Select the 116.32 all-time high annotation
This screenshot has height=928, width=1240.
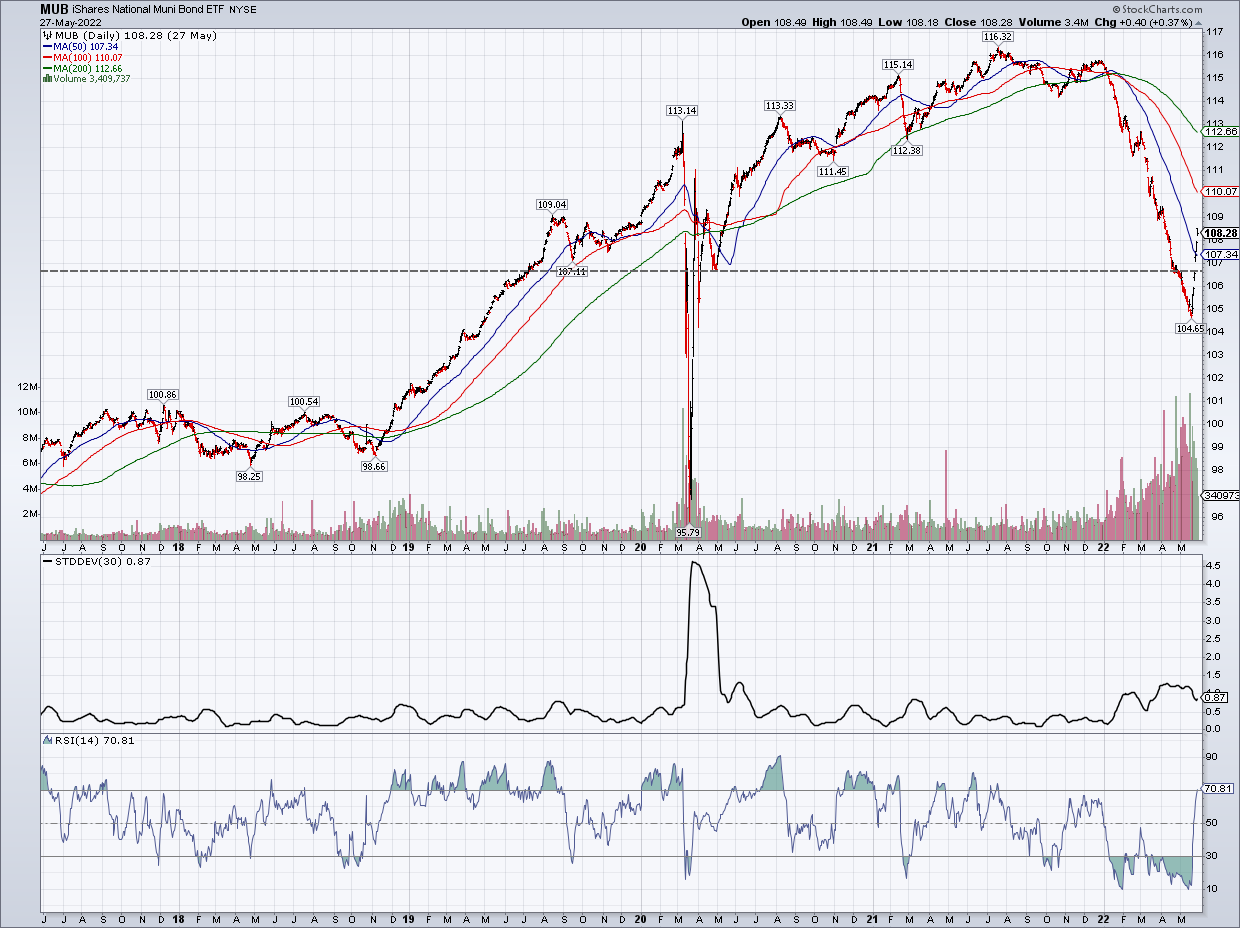[998, 36]
